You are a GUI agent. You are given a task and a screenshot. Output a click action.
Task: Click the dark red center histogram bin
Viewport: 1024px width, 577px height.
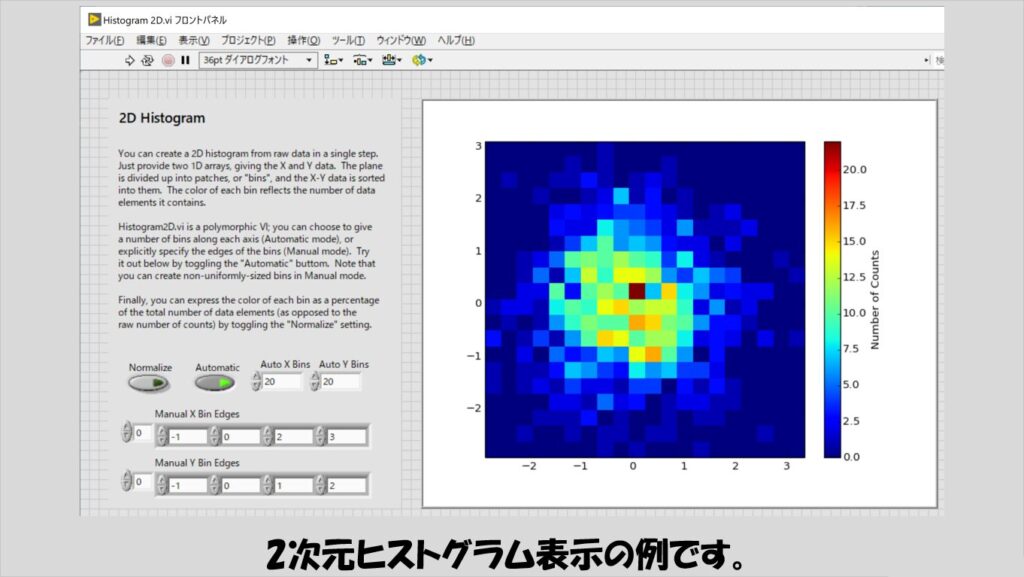click(636, 290)
